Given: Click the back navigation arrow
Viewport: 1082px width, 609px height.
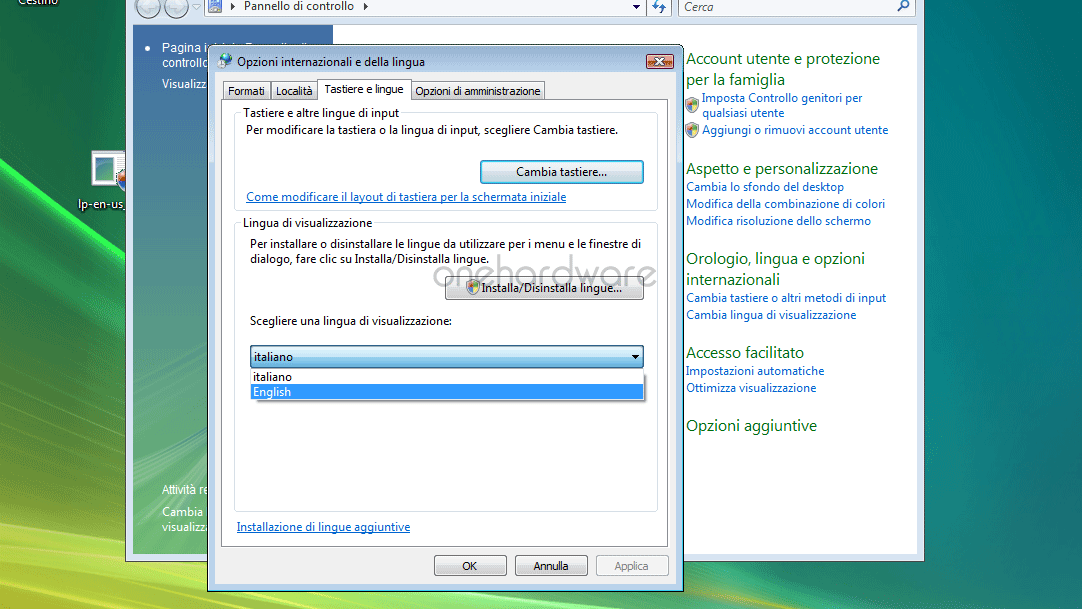Looking at the screenshot, I should click(147, 8).
